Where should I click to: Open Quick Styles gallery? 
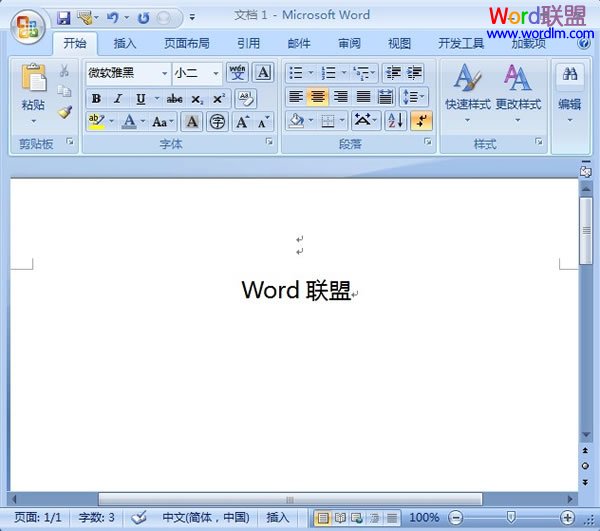[x=467, y=94]
